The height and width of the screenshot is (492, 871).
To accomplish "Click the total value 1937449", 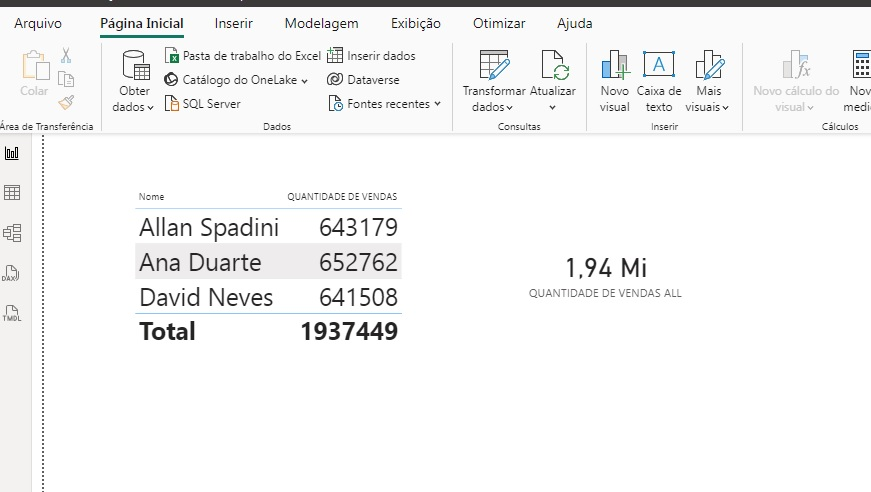I will [349, 332].
